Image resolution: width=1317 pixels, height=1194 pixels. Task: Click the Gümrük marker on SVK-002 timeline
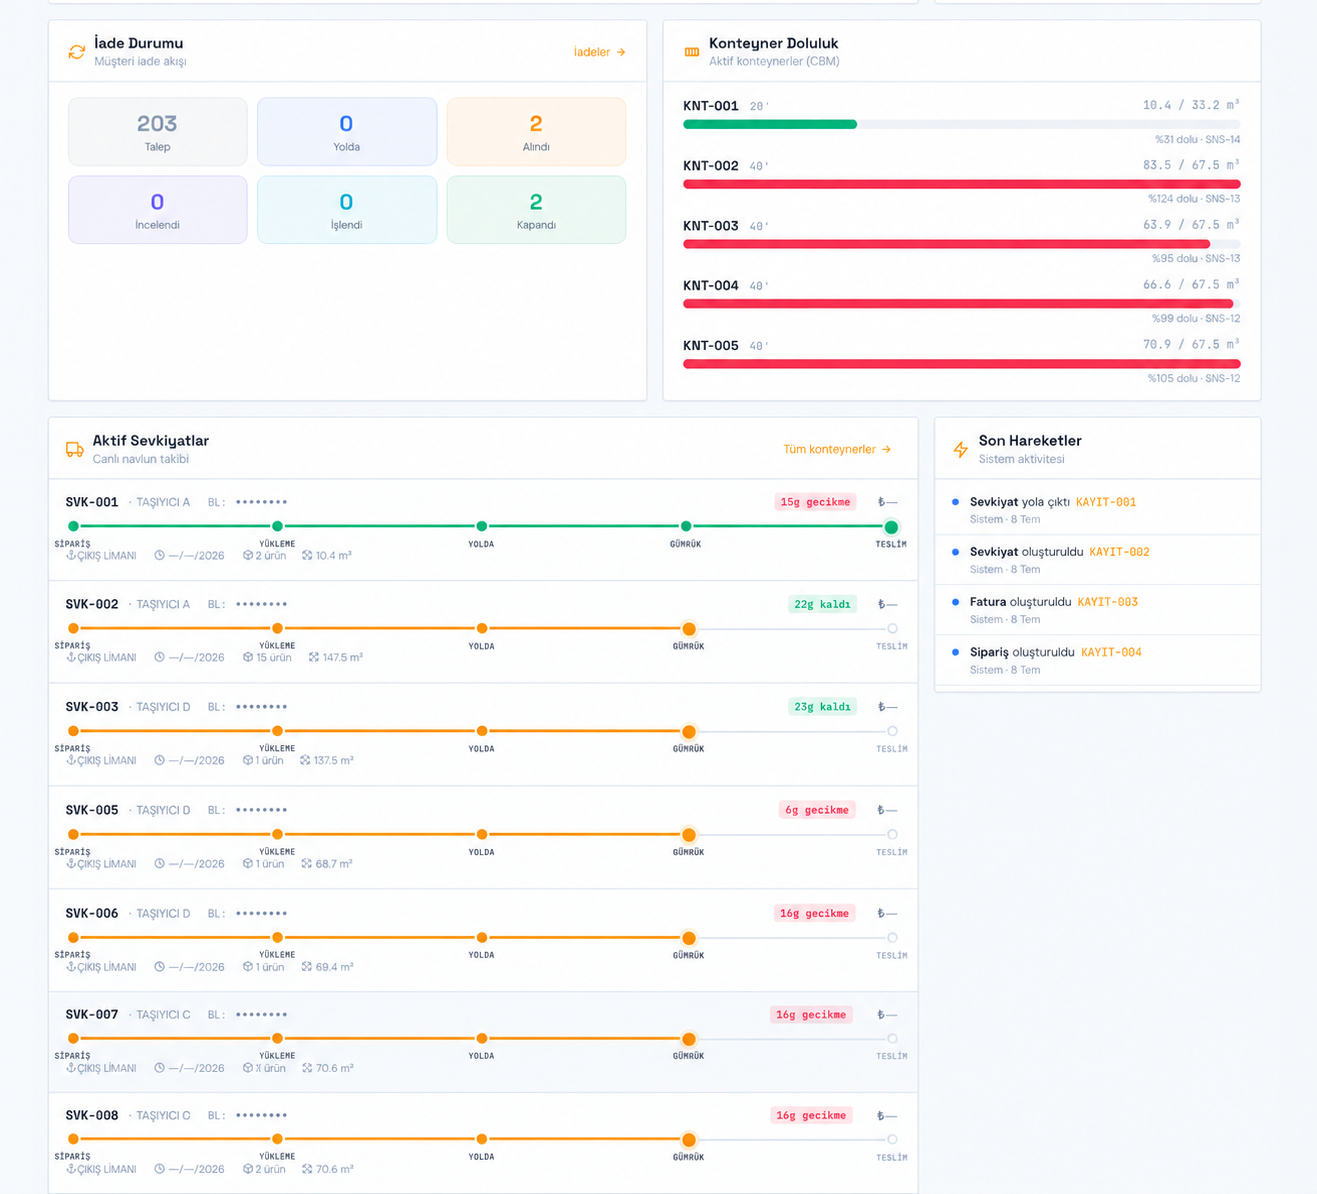click(x=689, y=629)
